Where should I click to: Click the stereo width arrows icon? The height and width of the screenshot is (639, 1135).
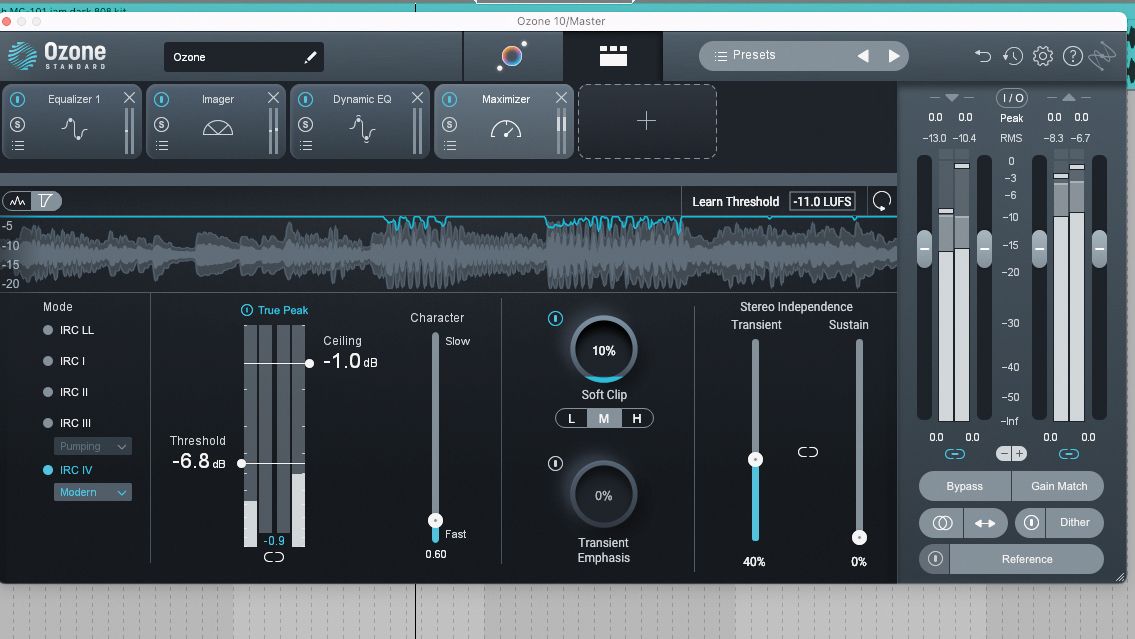984,522
